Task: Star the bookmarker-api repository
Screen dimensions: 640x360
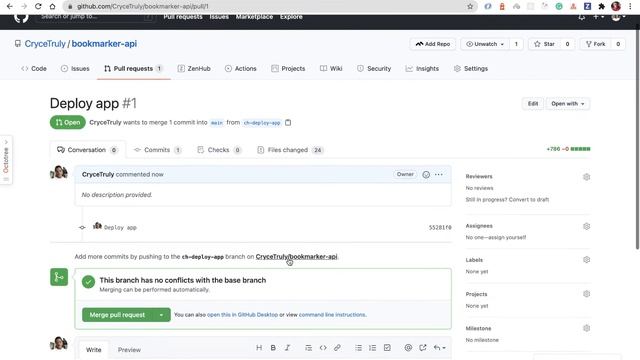Action: coord(544,44)
